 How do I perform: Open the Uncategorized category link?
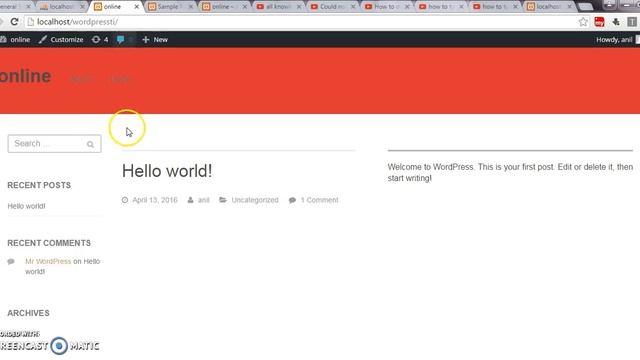pos(255,200)
